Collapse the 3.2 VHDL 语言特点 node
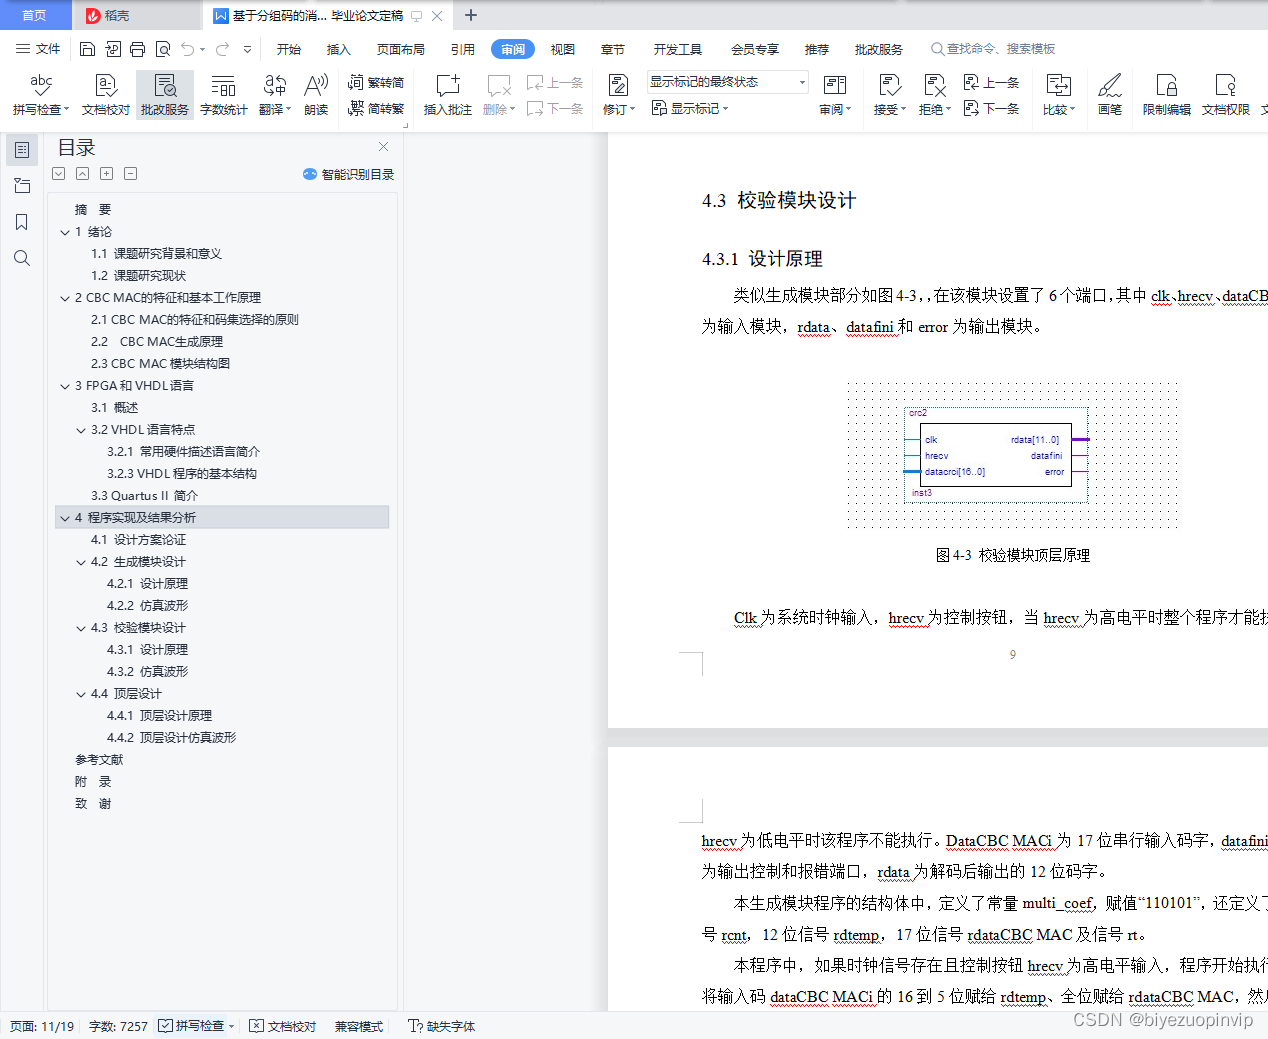 coord(81,430)
